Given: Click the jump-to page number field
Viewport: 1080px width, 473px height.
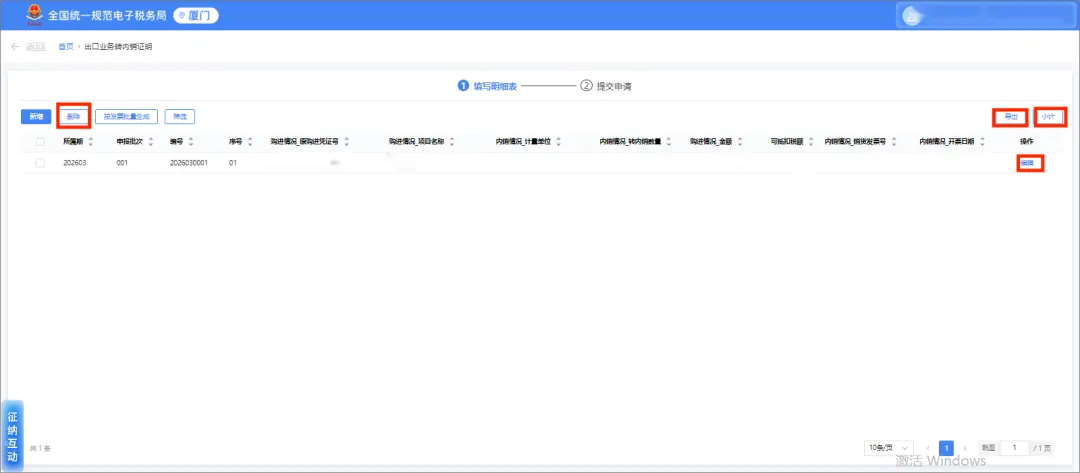Looking at the screenshot, I should click(x=1015, y=448).
